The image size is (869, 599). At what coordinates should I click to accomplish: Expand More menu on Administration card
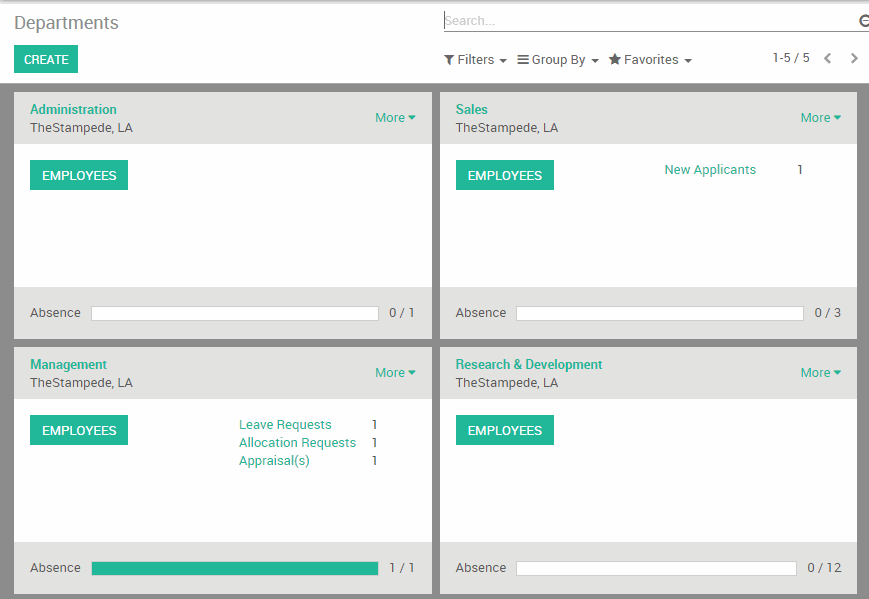coord(395,117)
